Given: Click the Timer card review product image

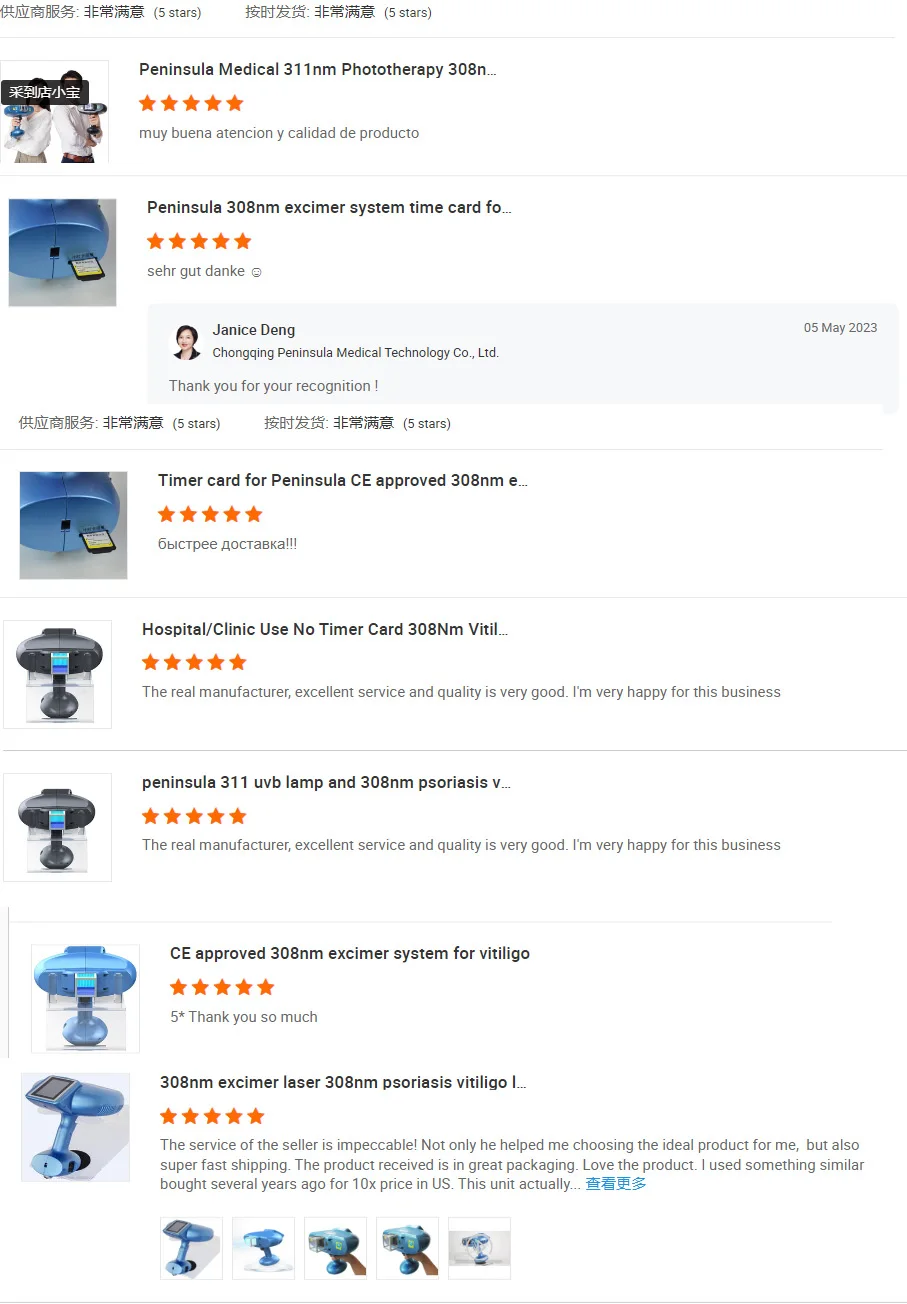Looking at the screenshot, I should pos(73,525).
